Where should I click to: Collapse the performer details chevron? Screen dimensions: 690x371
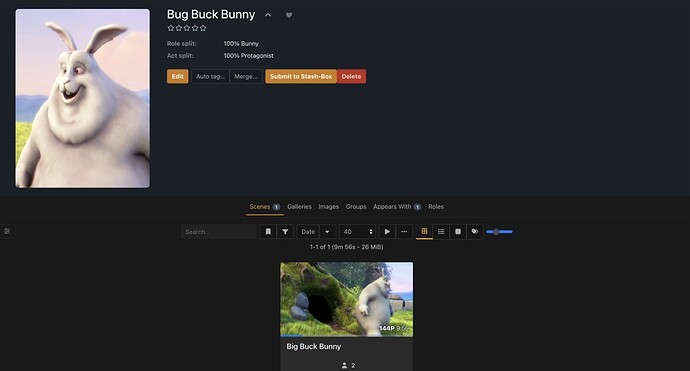[268, 15]
